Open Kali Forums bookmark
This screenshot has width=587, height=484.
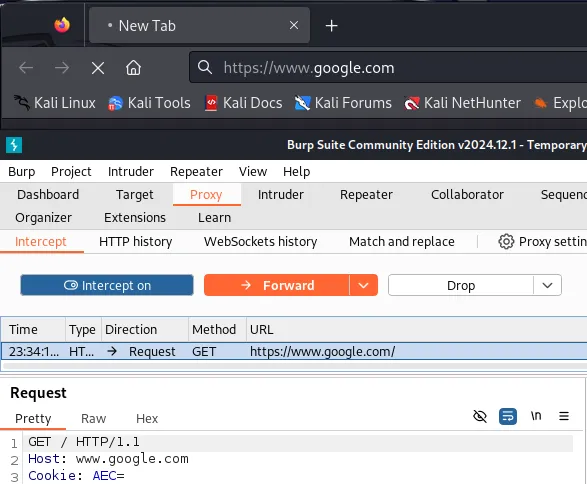[343, 103]
